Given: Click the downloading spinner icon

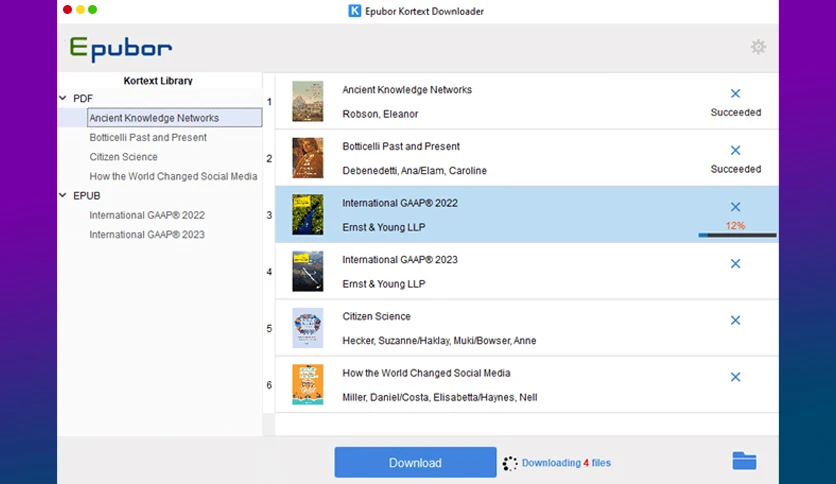Looking at the screenshot, I should point(510,463).
